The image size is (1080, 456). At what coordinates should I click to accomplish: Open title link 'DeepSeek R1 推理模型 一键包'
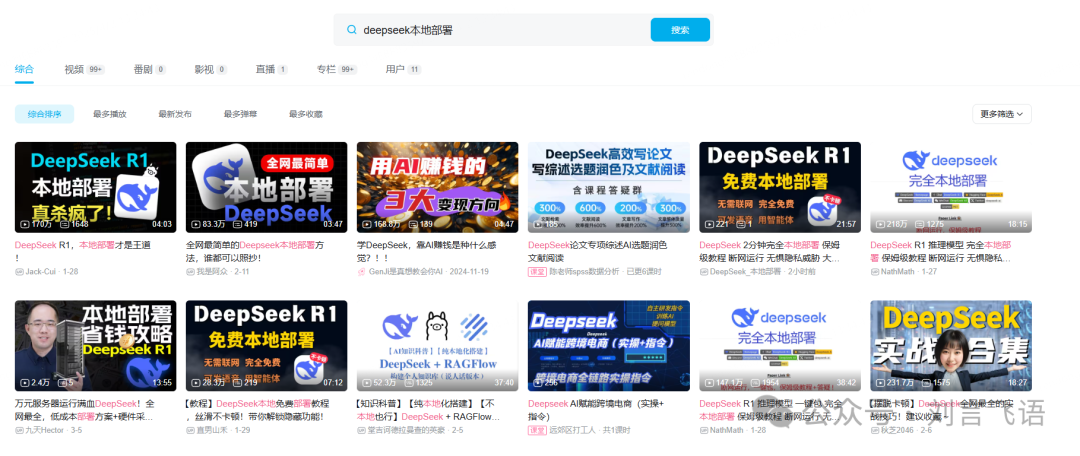coord(773,409)
